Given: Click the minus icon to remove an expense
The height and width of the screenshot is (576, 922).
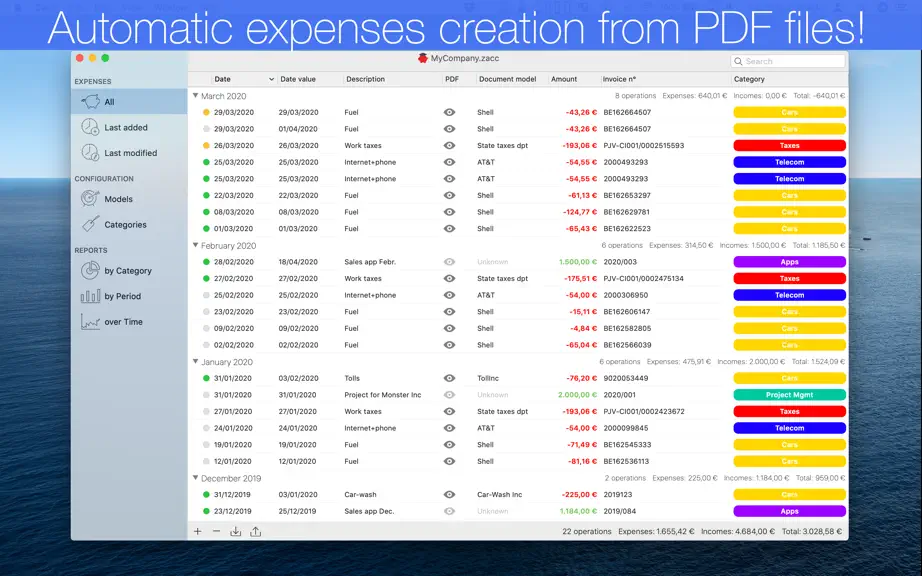Looking at the screenshot, I should (x=216, y=531).
